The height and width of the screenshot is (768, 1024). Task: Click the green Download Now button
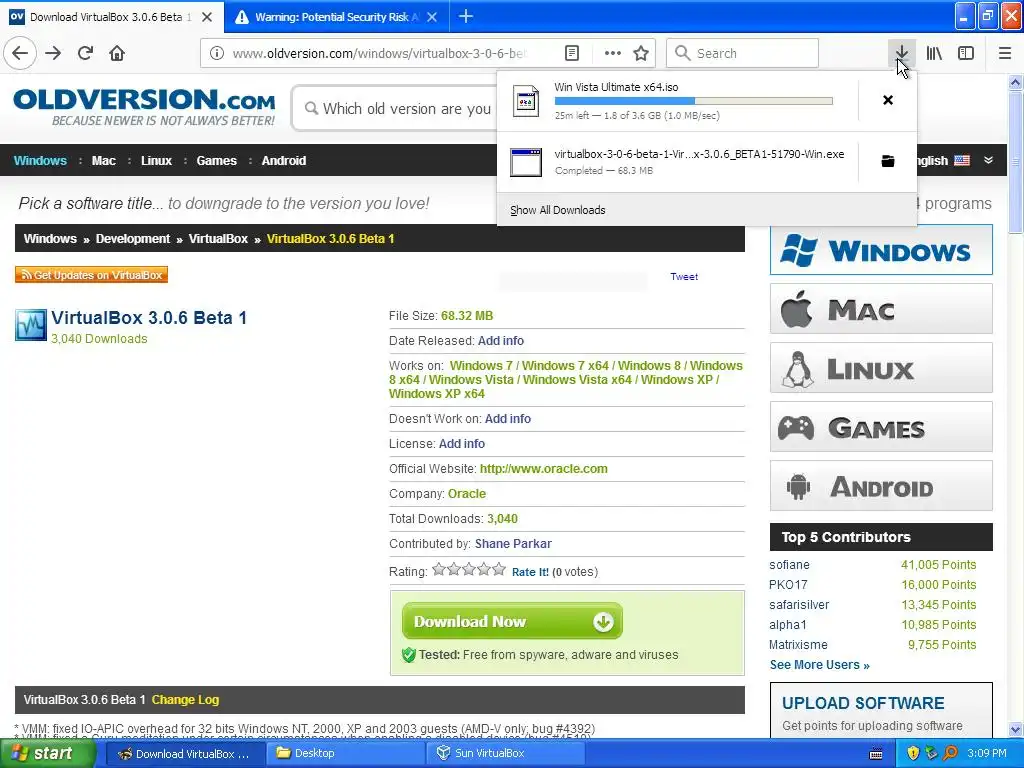tap(513, 621)
